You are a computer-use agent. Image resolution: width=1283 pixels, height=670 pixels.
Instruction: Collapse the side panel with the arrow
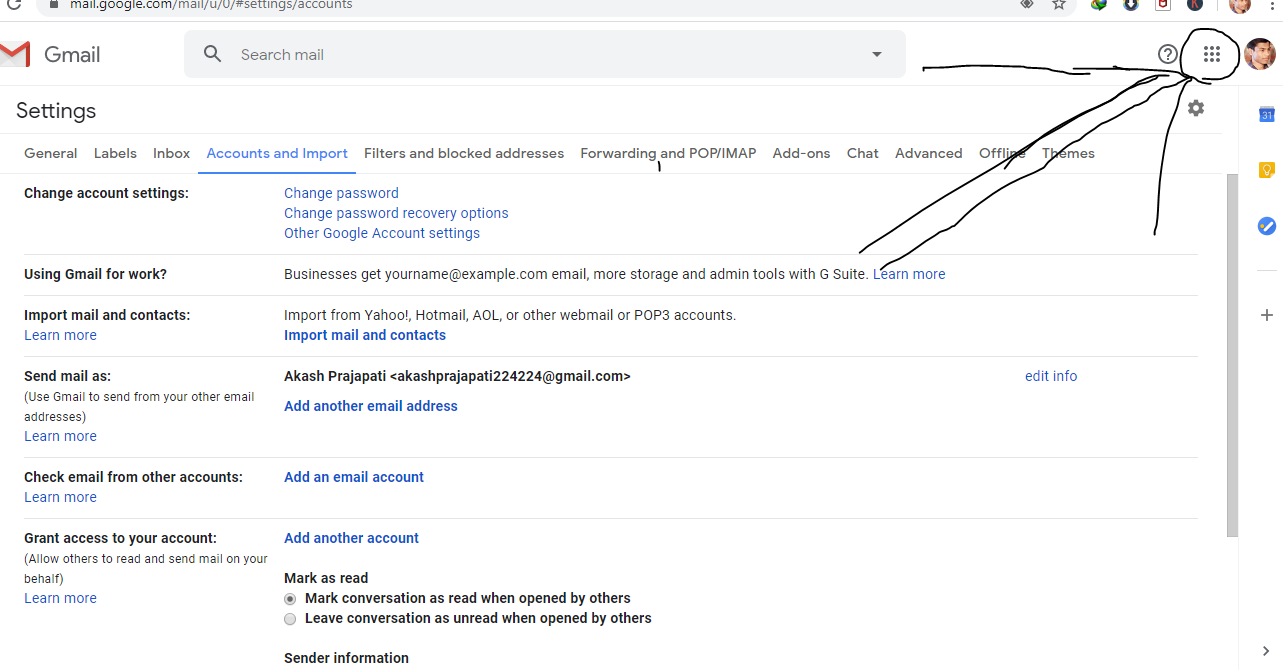(x=1266, y=651)
